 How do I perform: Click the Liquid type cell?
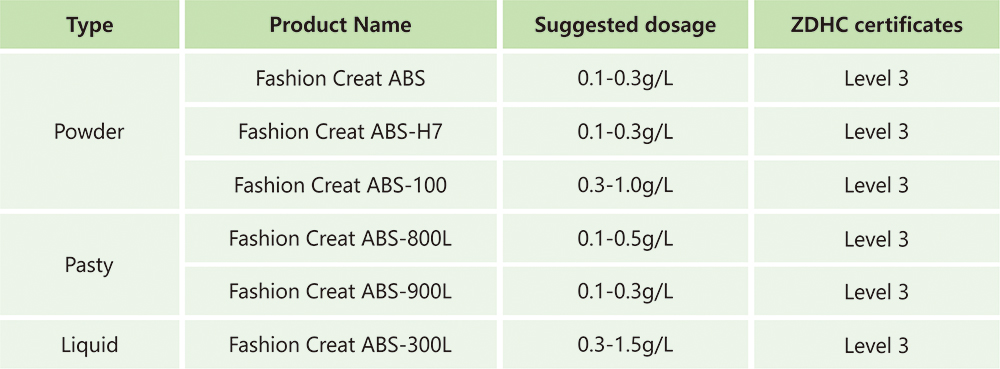click(90, 345)
